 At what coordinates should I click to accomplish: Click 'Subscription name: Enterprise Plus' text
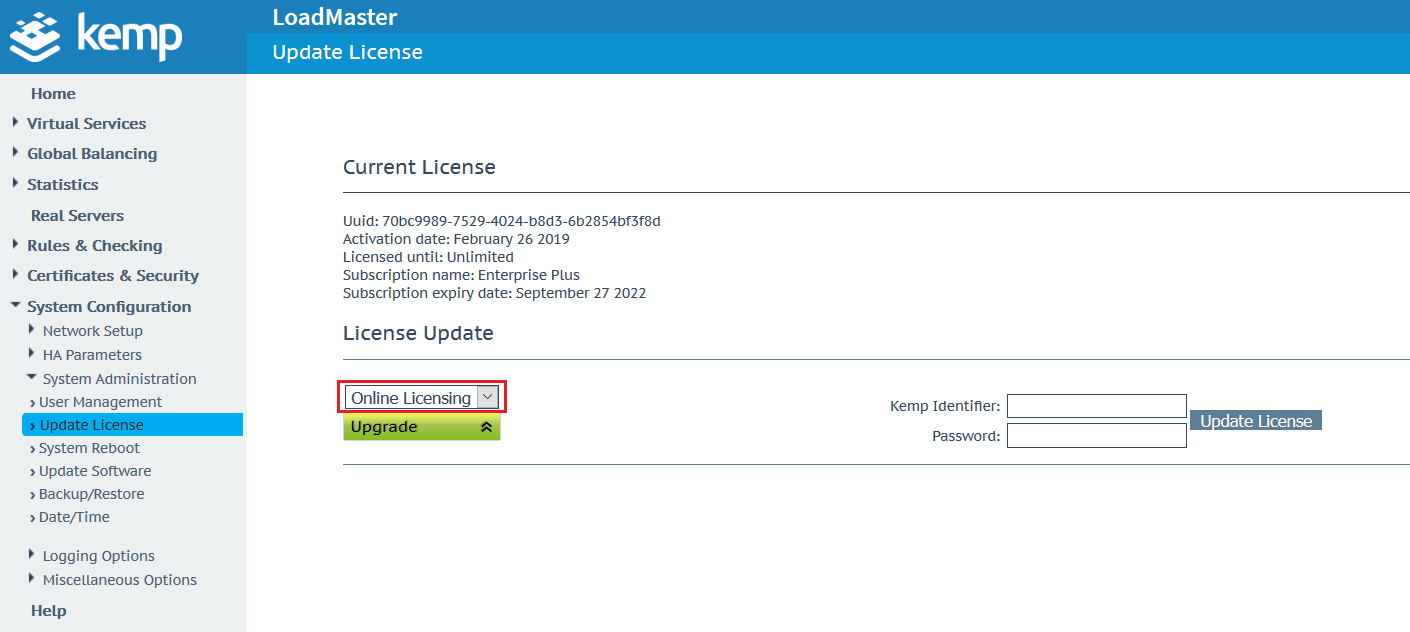[x=461, y=275]
